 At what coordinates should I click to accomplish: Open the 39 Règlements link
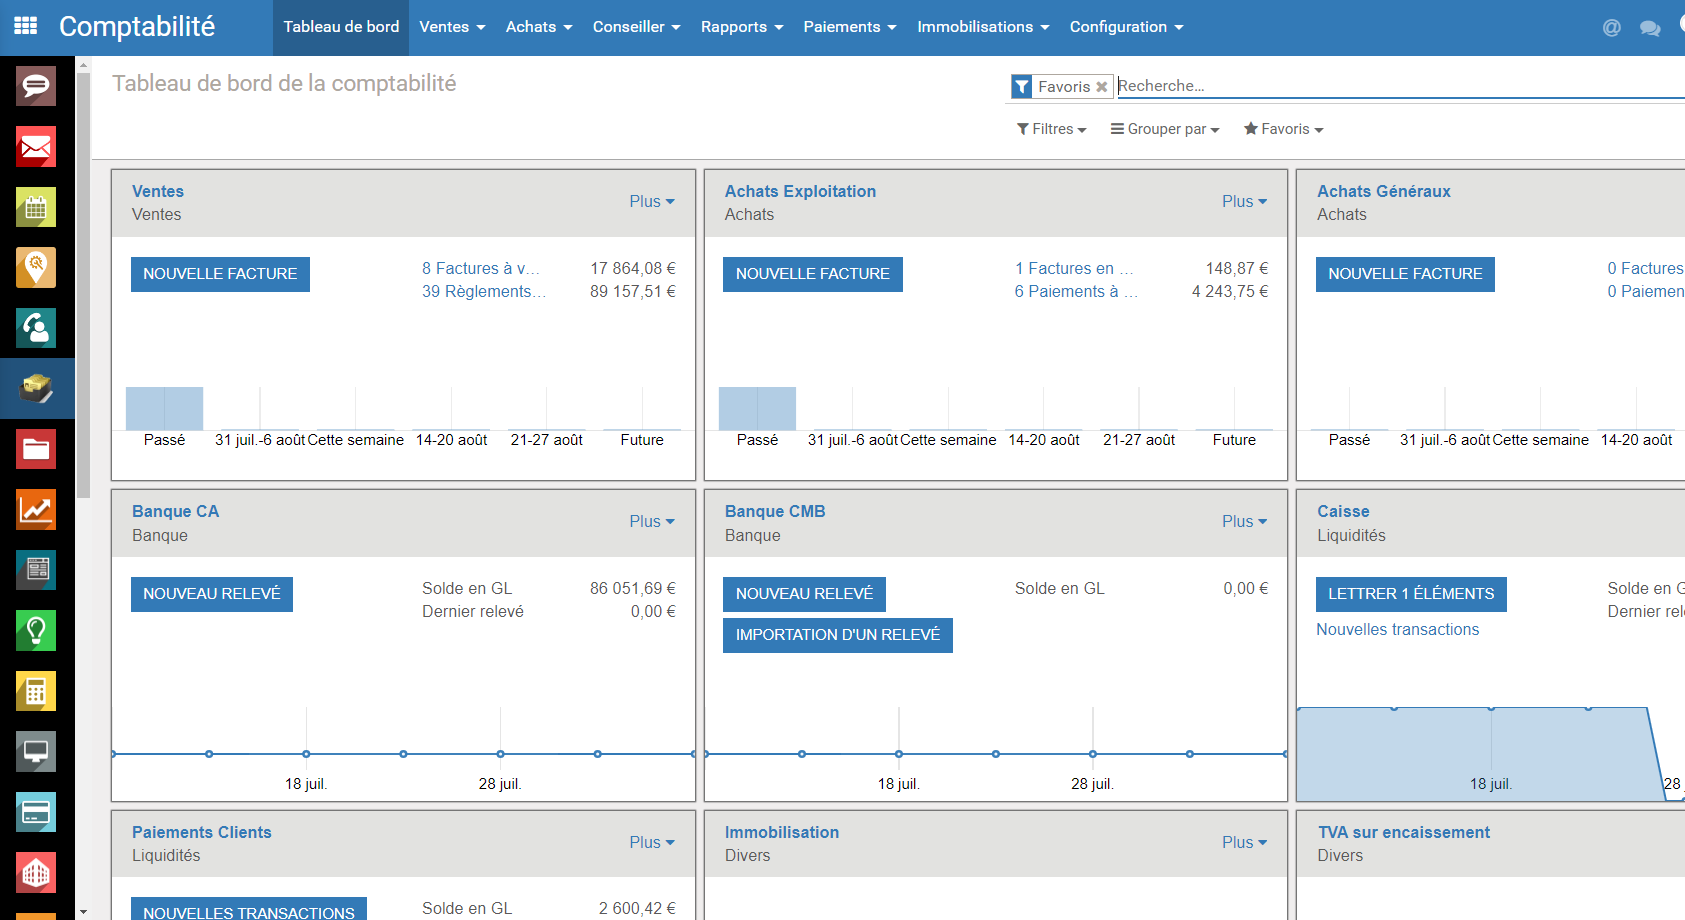click(484, 291)
